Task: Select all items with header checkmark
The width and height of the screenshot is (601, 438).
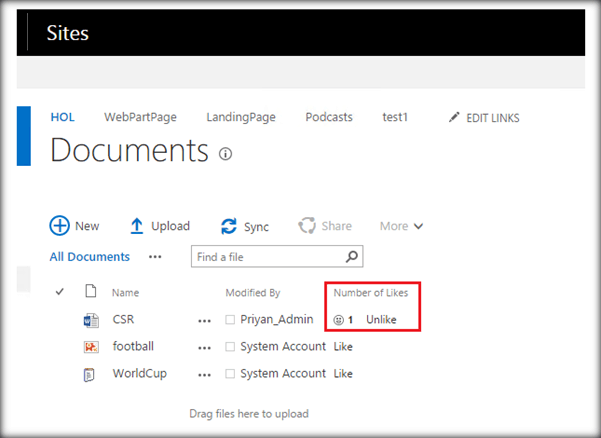Action: 60,292
